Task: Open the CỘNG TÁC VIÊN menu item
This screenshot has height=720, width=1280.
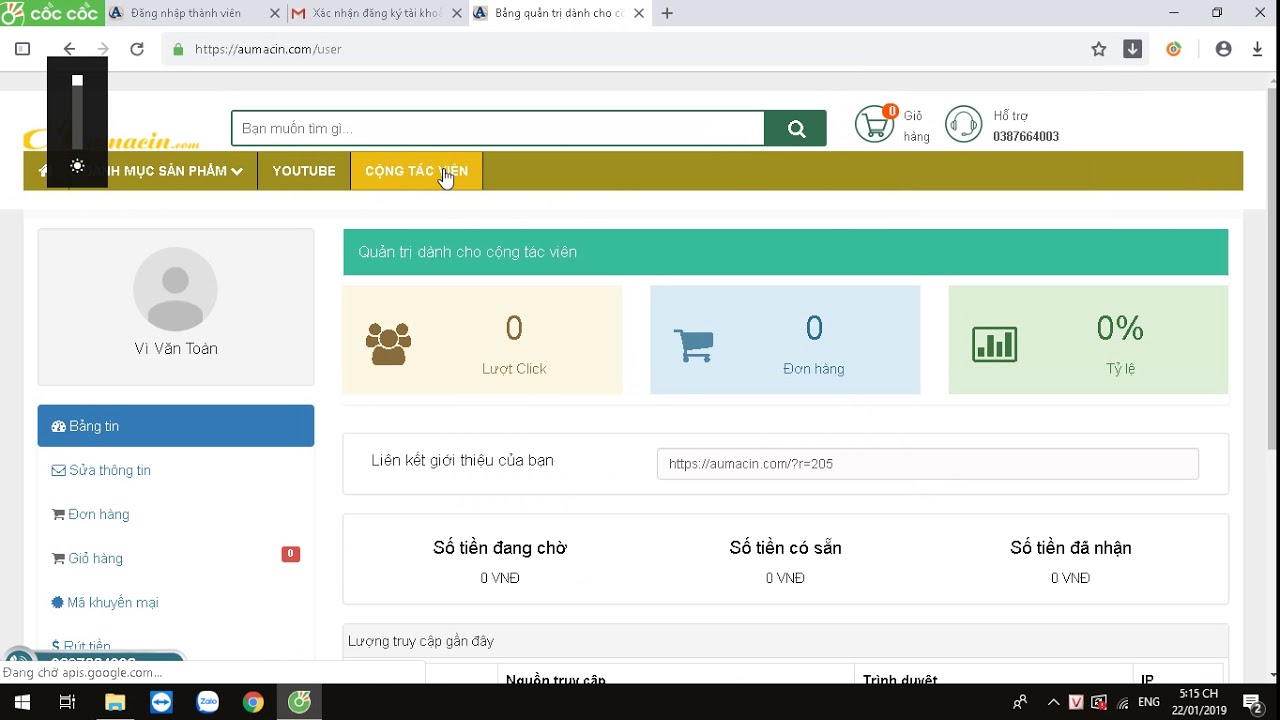Action: point(416,171)
